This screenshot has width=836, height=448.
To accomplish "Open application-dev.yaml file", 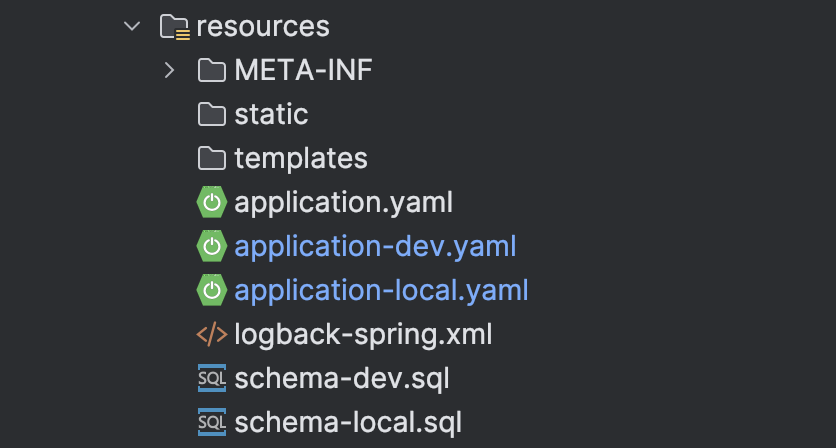I will [375, 246].
